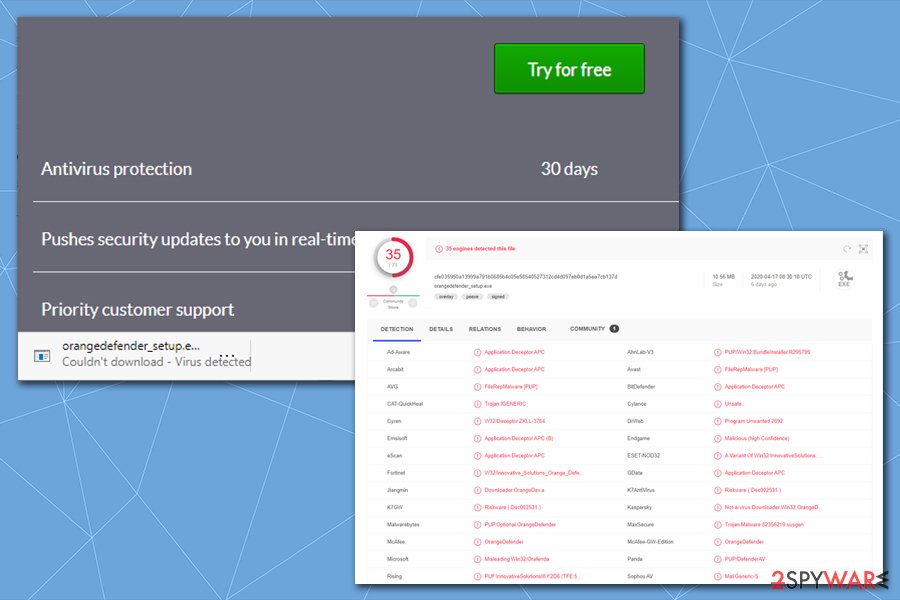The width and height of the screenshot is (900, 600).
Task: Click the K7AntiVirus engine name
Action: [x=641, y=490]
